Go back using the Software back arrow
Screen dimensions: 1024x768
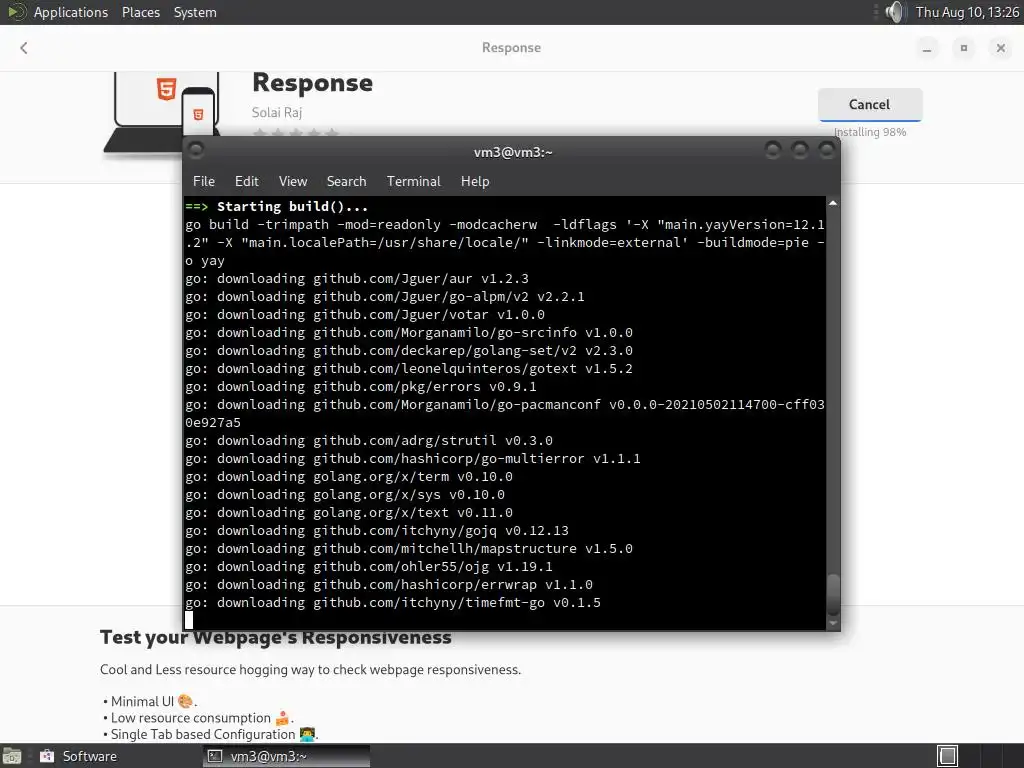click(24, 48)
